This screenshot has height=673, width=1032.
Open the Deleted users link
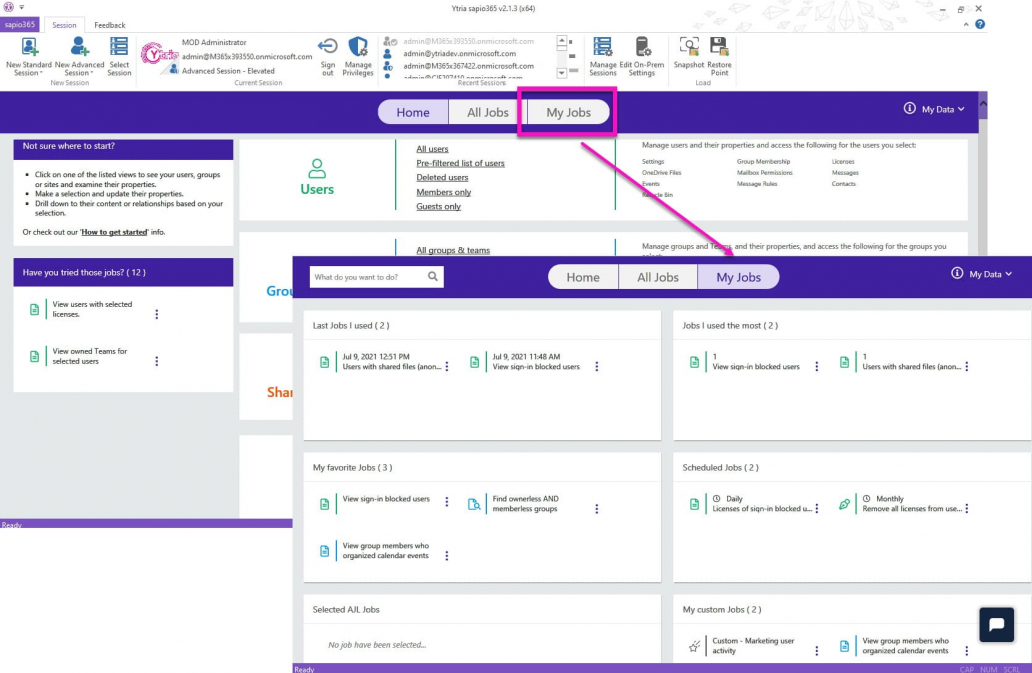point(442,178)
